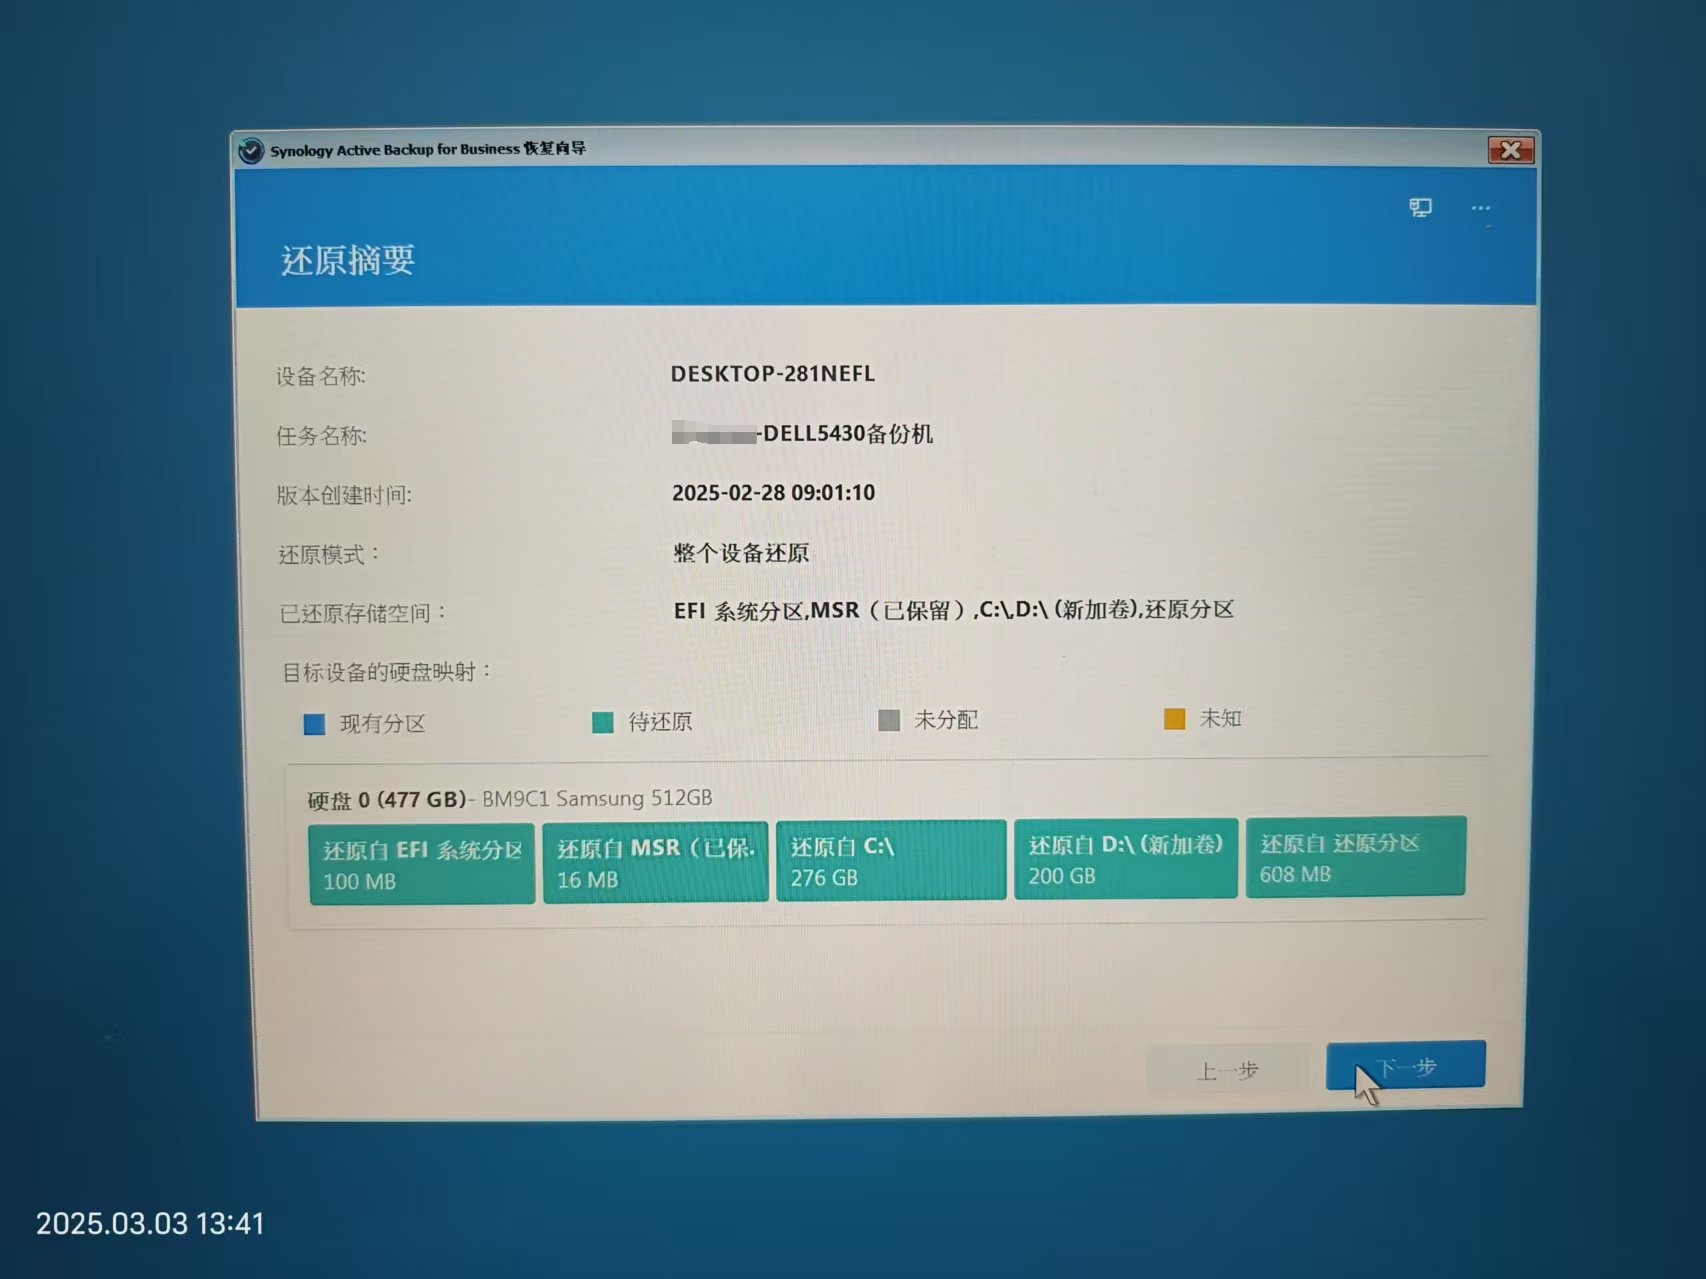Click the gray 未分配 legend swatch
Screen dimensions: 1706x1279
[x=888, y=720]
